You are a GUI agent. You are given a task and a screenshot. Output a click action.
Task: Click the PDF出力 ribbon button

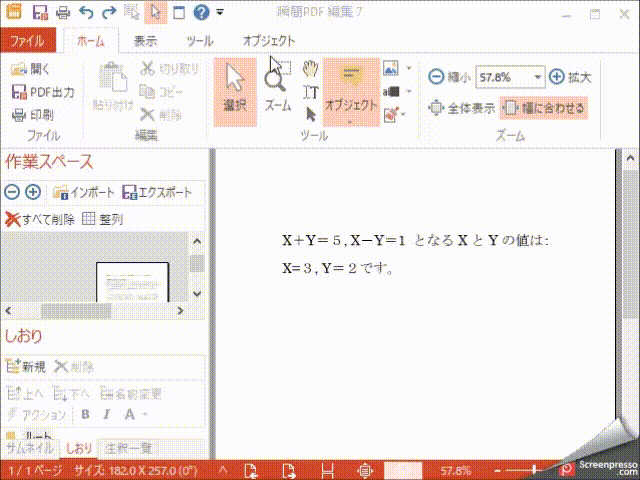[42, 92]
